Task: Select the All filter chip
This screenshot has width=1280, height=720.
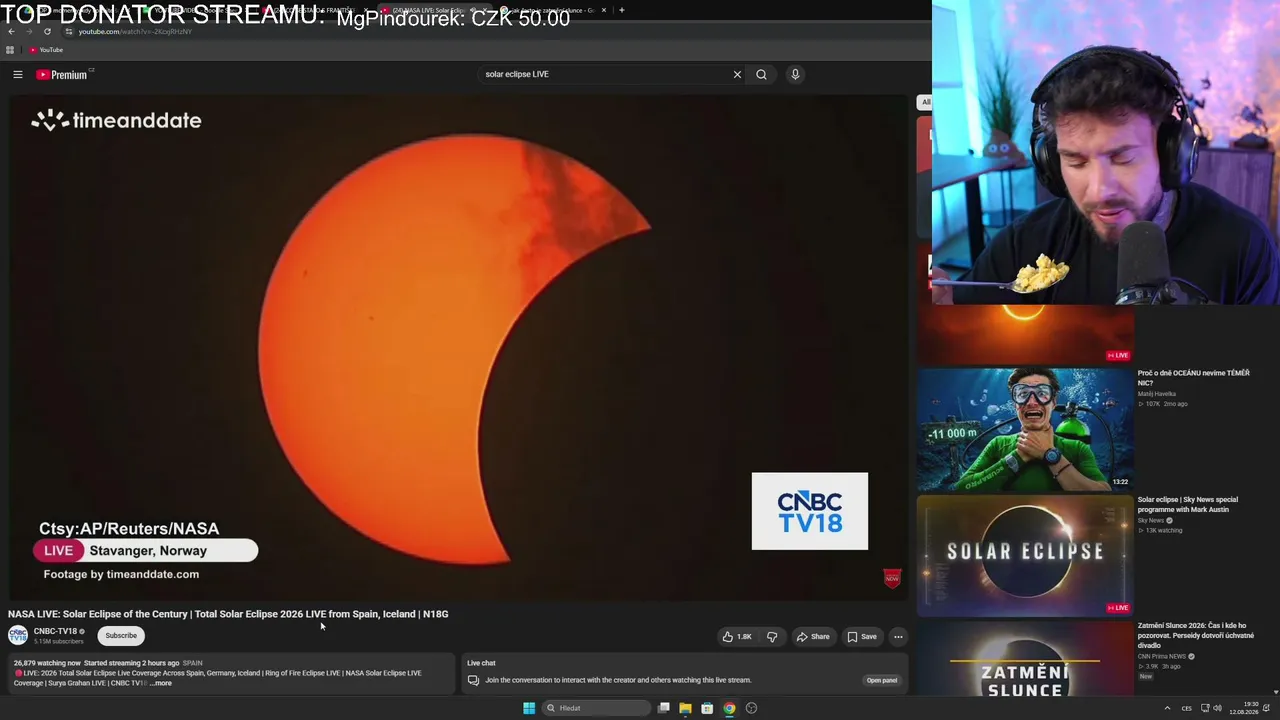Action: click(x=926, y=102)
